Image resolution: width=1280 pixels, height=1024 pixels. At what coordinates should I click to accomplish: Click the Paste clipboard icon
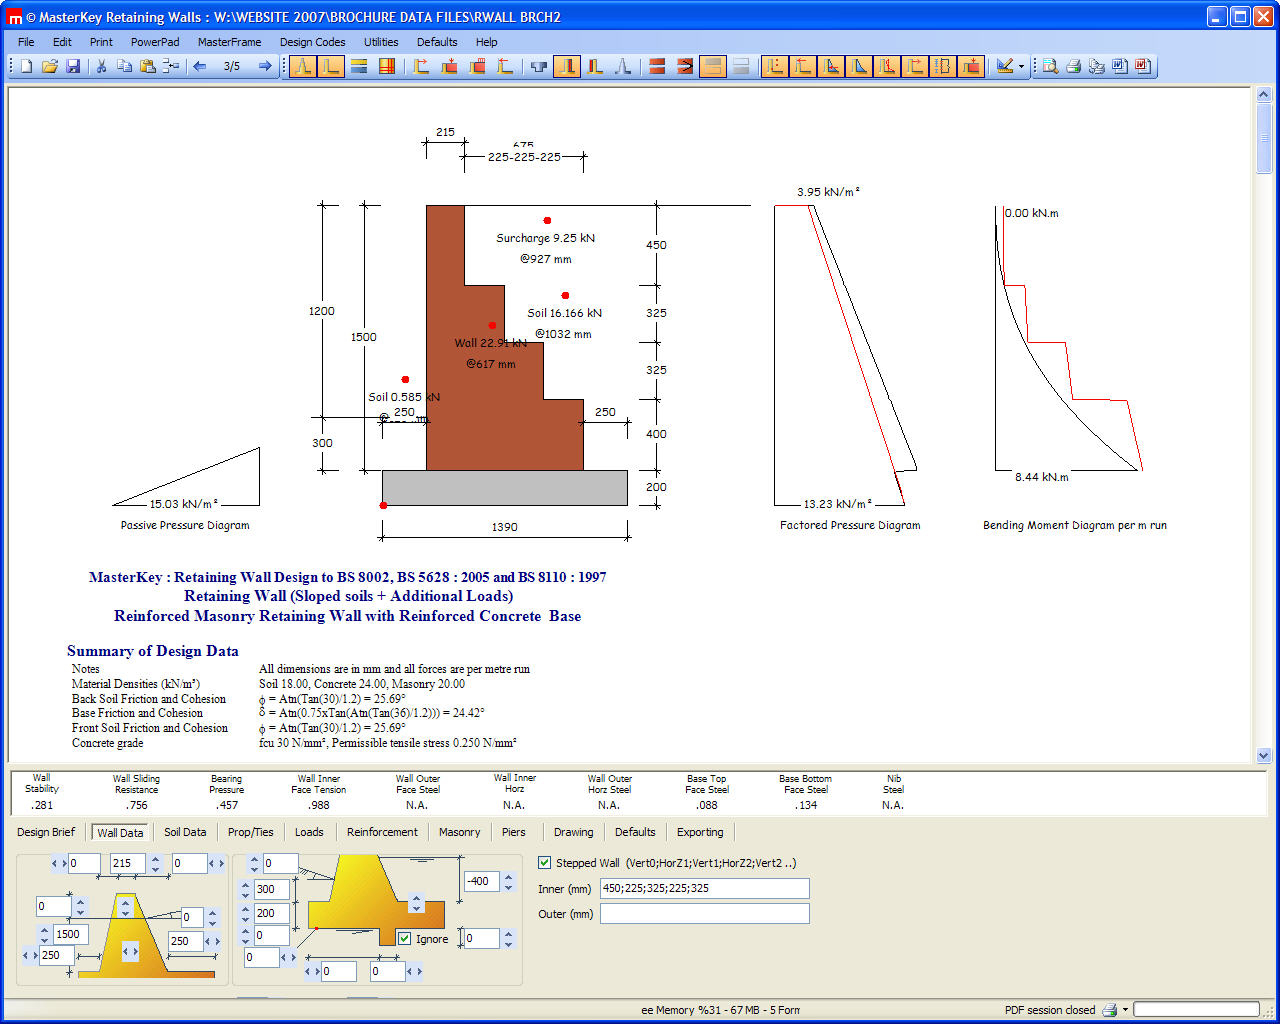pos(148,66)
